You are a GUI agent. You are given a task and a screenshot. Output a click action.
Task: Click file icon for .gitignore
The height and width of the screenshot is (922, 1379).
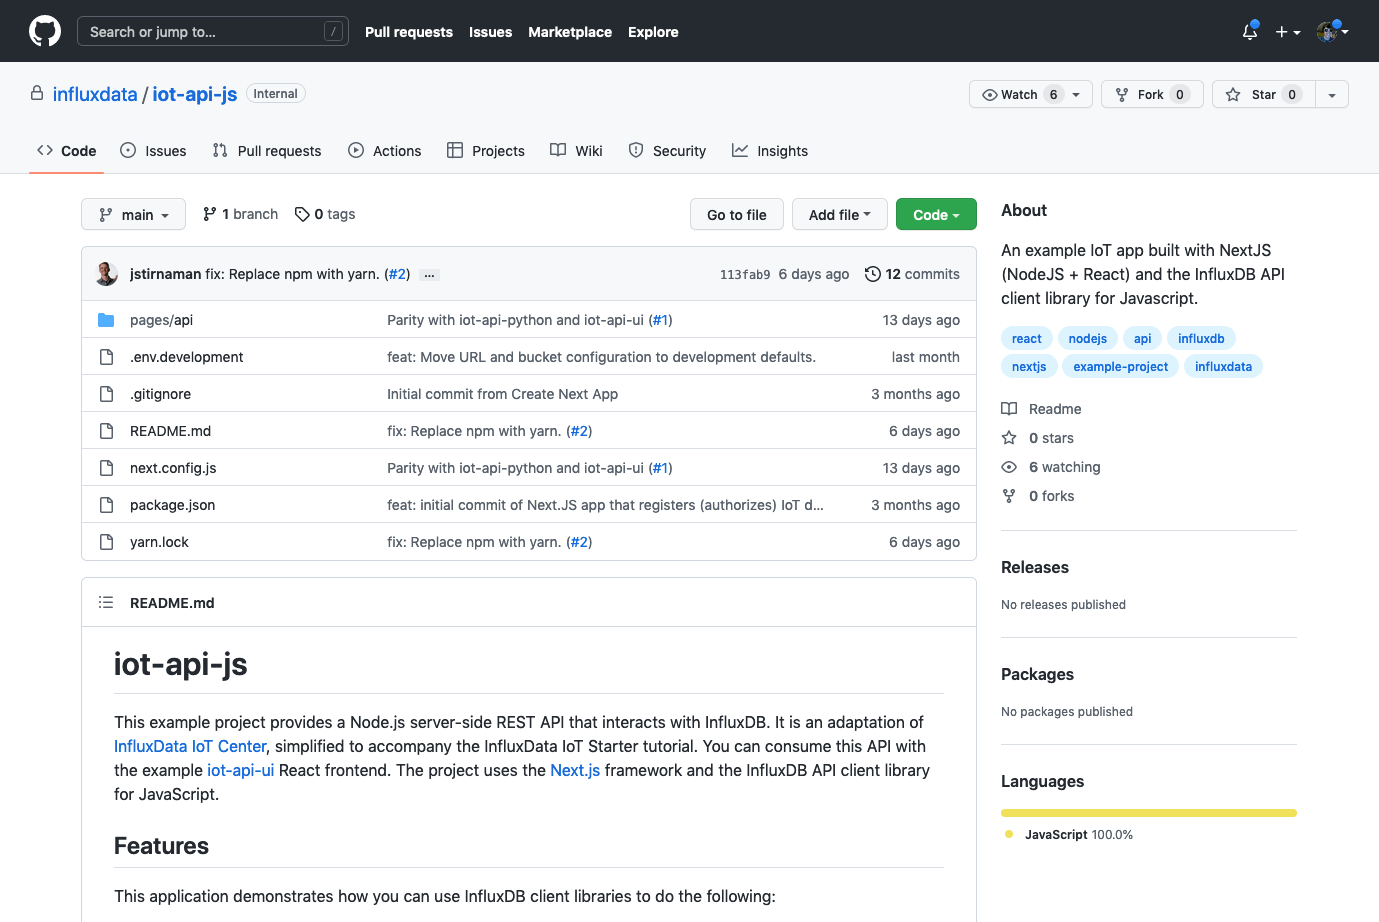pyautogui.click(x=106, y=394)
